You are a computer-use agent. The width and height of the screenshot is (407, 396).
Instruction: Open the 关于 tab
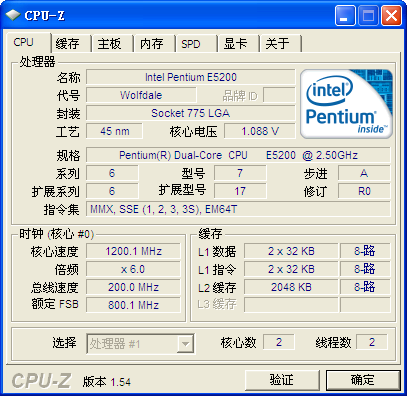click(279, 44)
